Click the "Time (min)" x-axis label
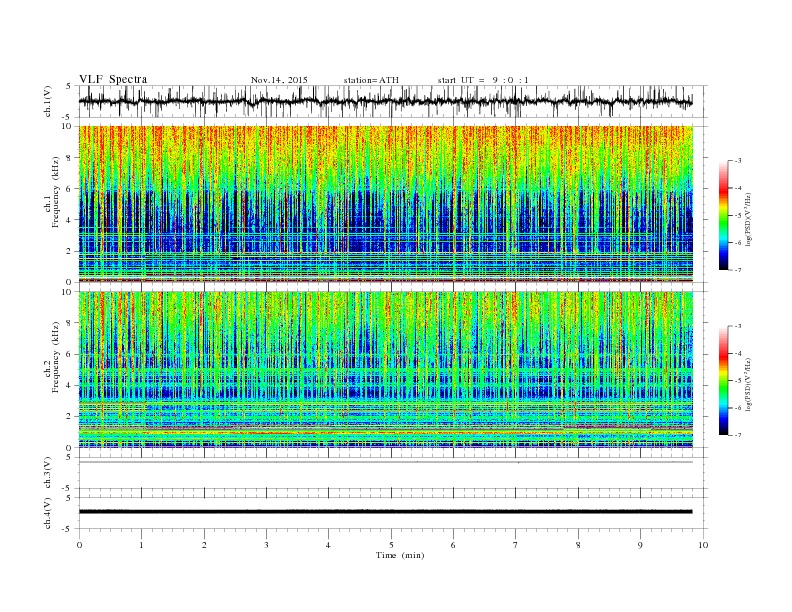The height and width of the screenshot is (612, 792). (x=400, y=555)
